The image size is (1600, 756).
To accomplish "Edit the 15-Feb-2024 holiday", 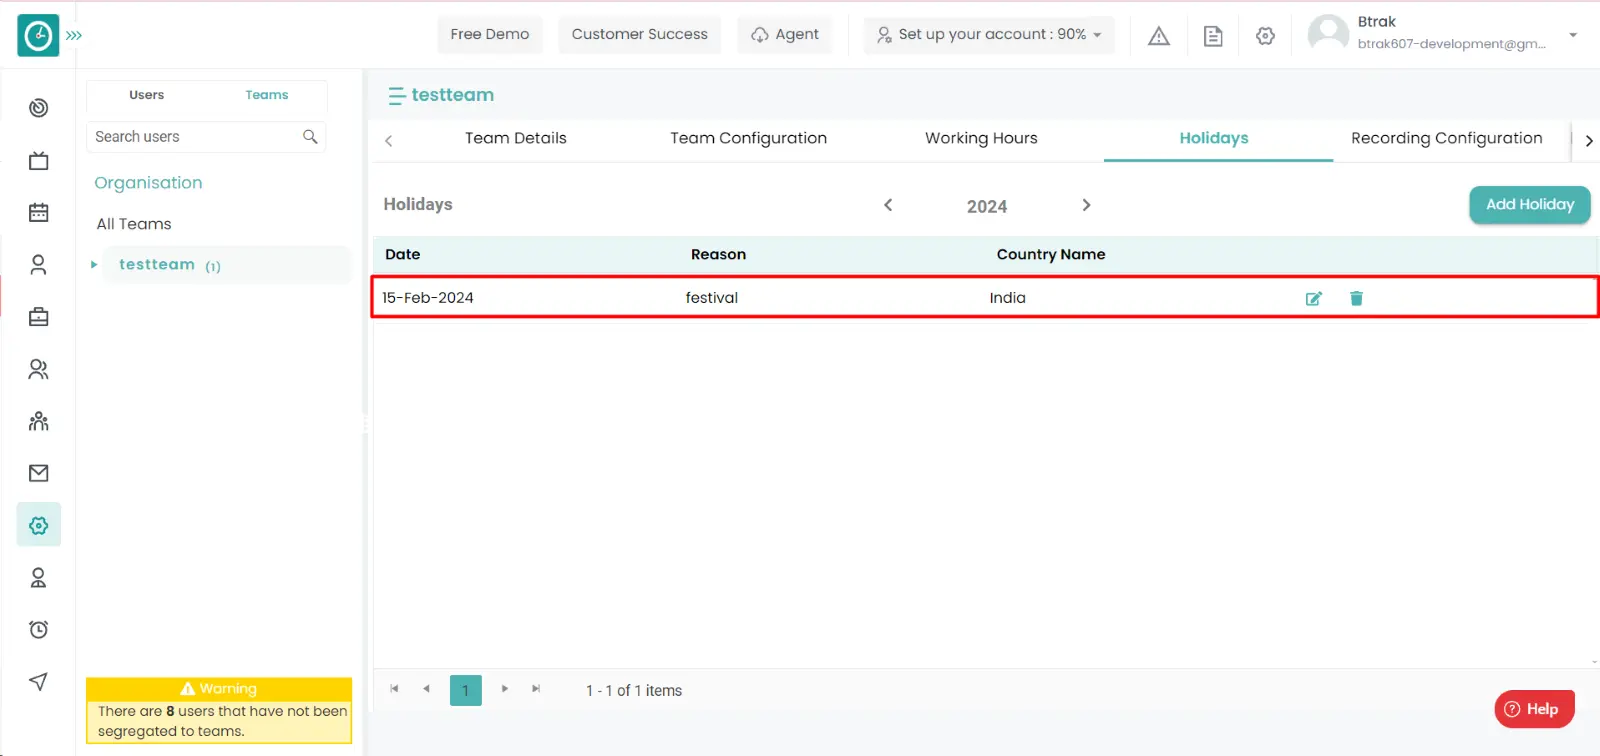I will click(x=1314, y=298).
